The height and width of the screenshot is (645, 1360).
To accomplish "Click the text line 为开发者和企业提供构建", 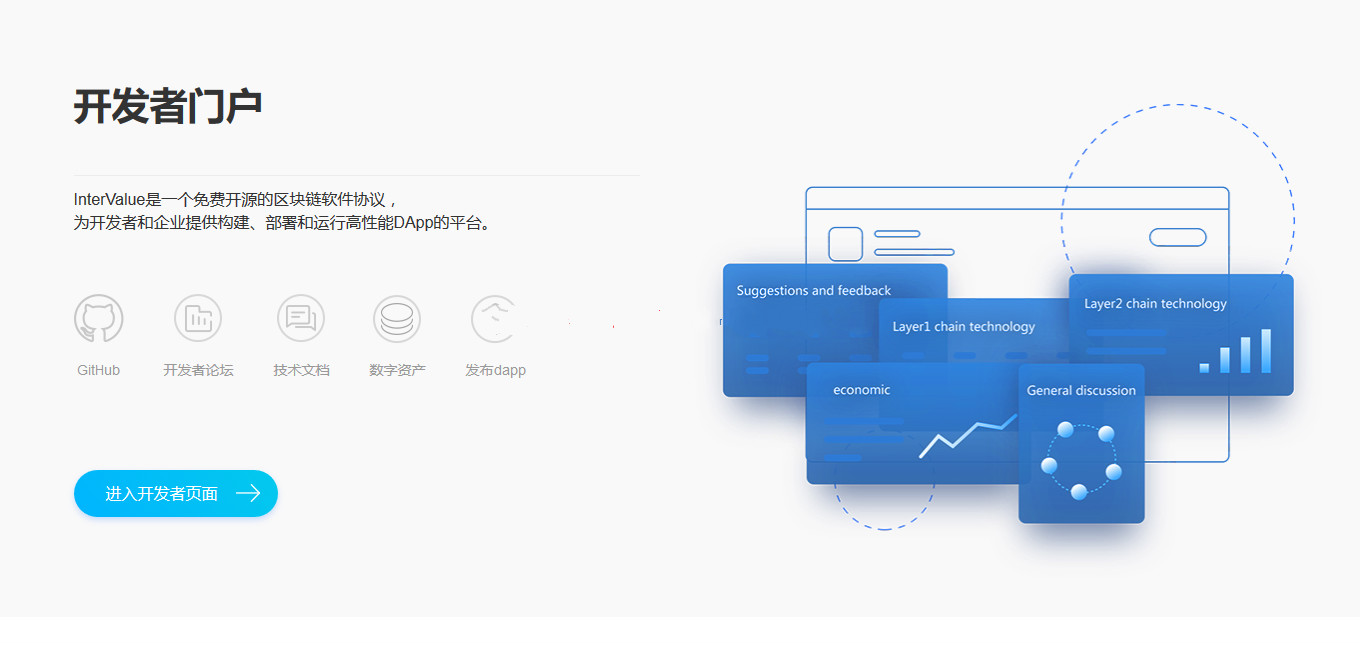I will click(284, 223).
